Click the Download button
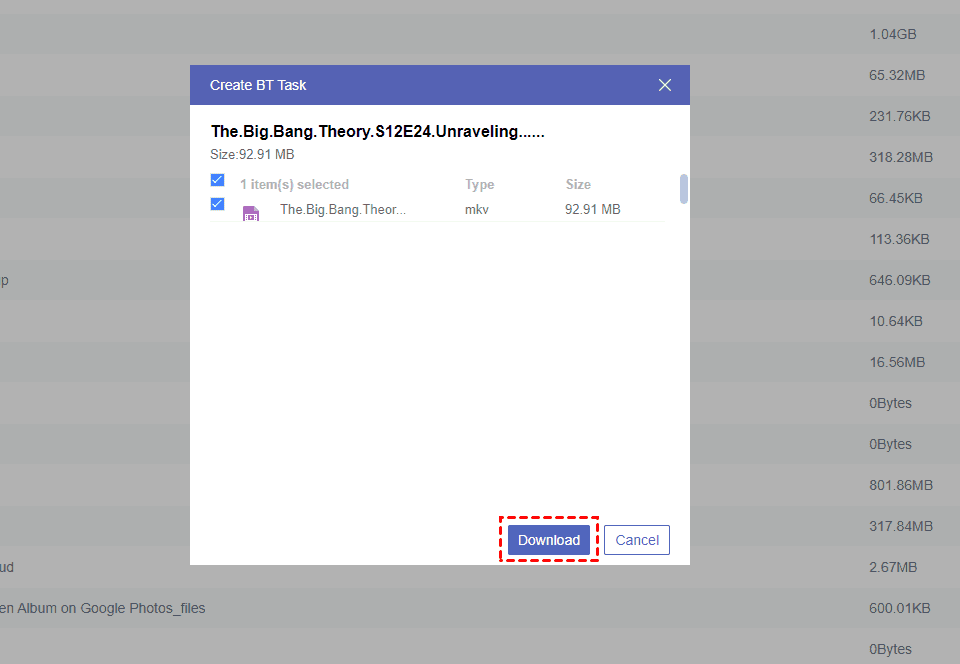The width and height of the screenshot is (960, 664). [549, 540]
